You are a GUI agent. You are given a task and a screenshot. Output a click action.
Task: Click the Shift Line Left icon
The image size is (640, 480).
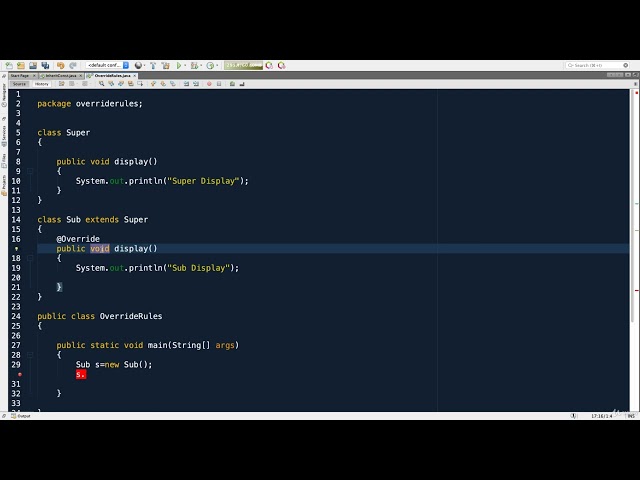point(186,84)
